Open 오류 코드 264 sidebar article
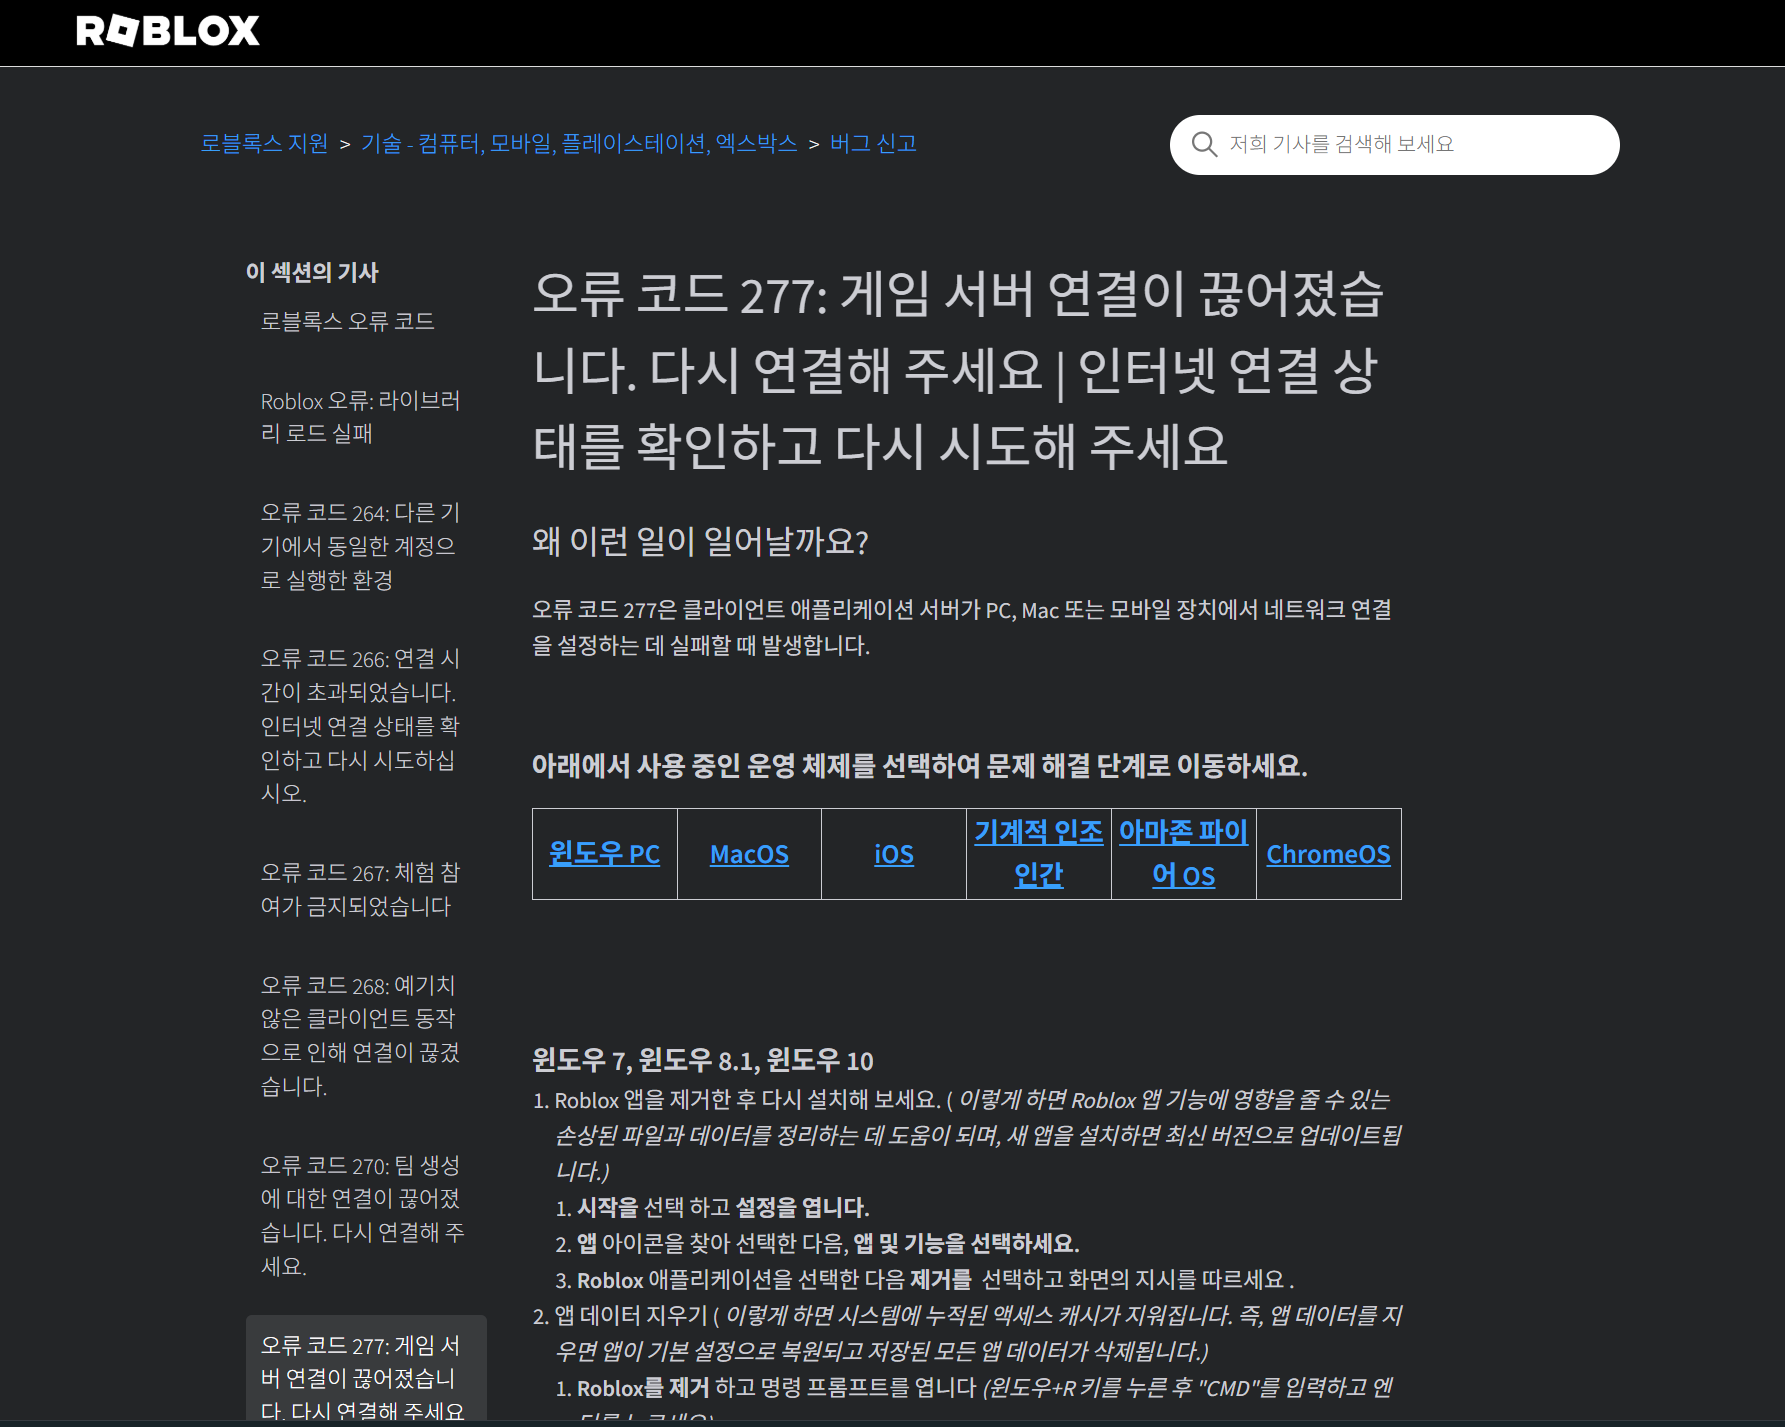1785x1427 pixels. (360, 546)
